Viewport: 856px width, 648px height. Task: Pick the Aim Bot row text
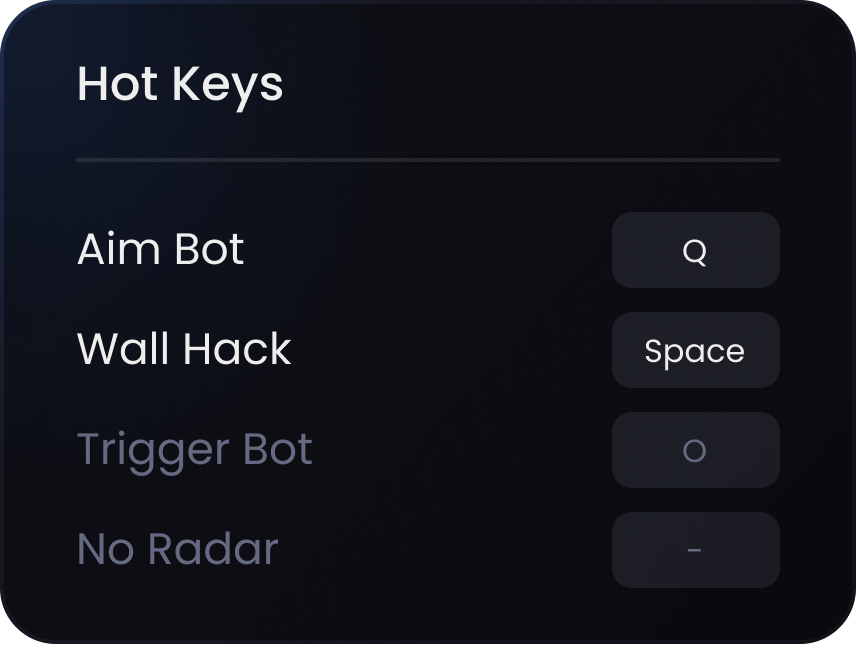pos(160,249)
